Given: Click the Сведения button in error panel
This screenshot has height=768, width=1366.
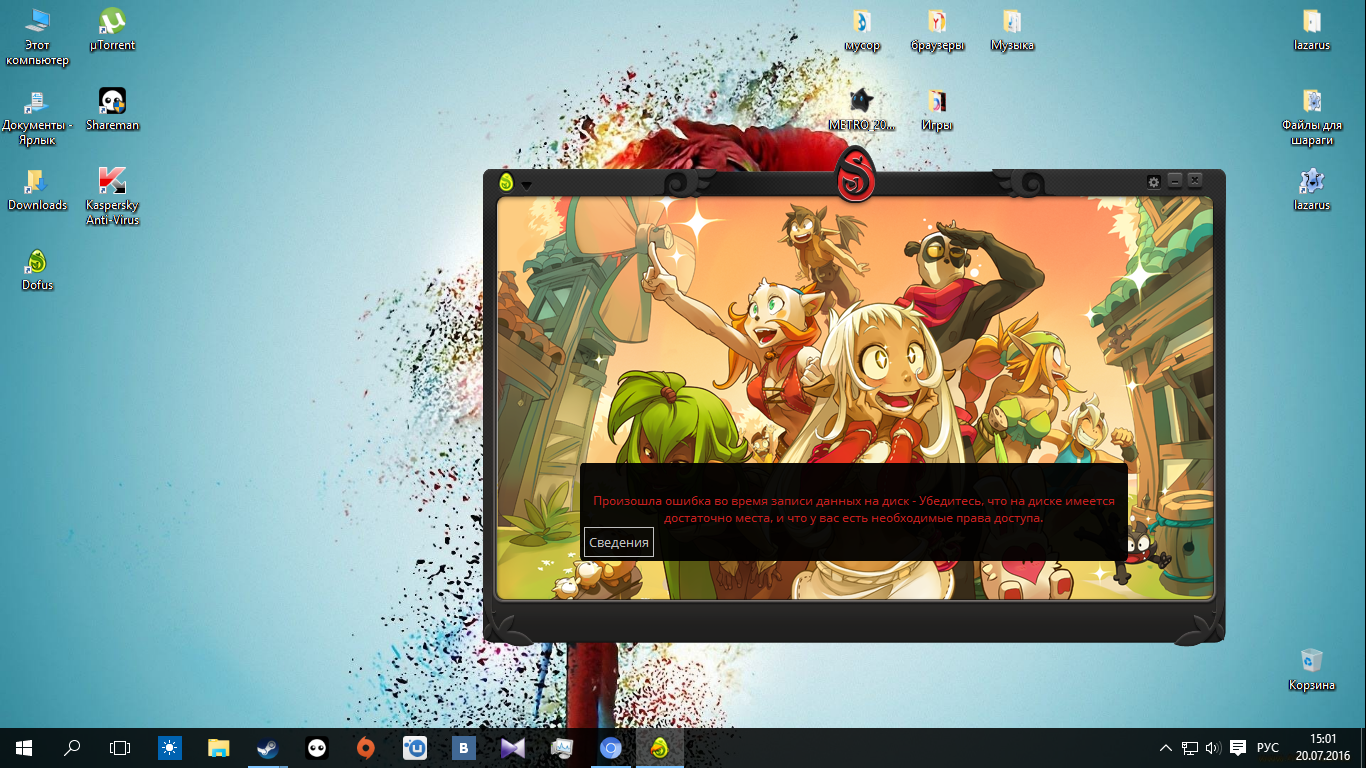Looking at the screenshot, I should click(618, 542).
